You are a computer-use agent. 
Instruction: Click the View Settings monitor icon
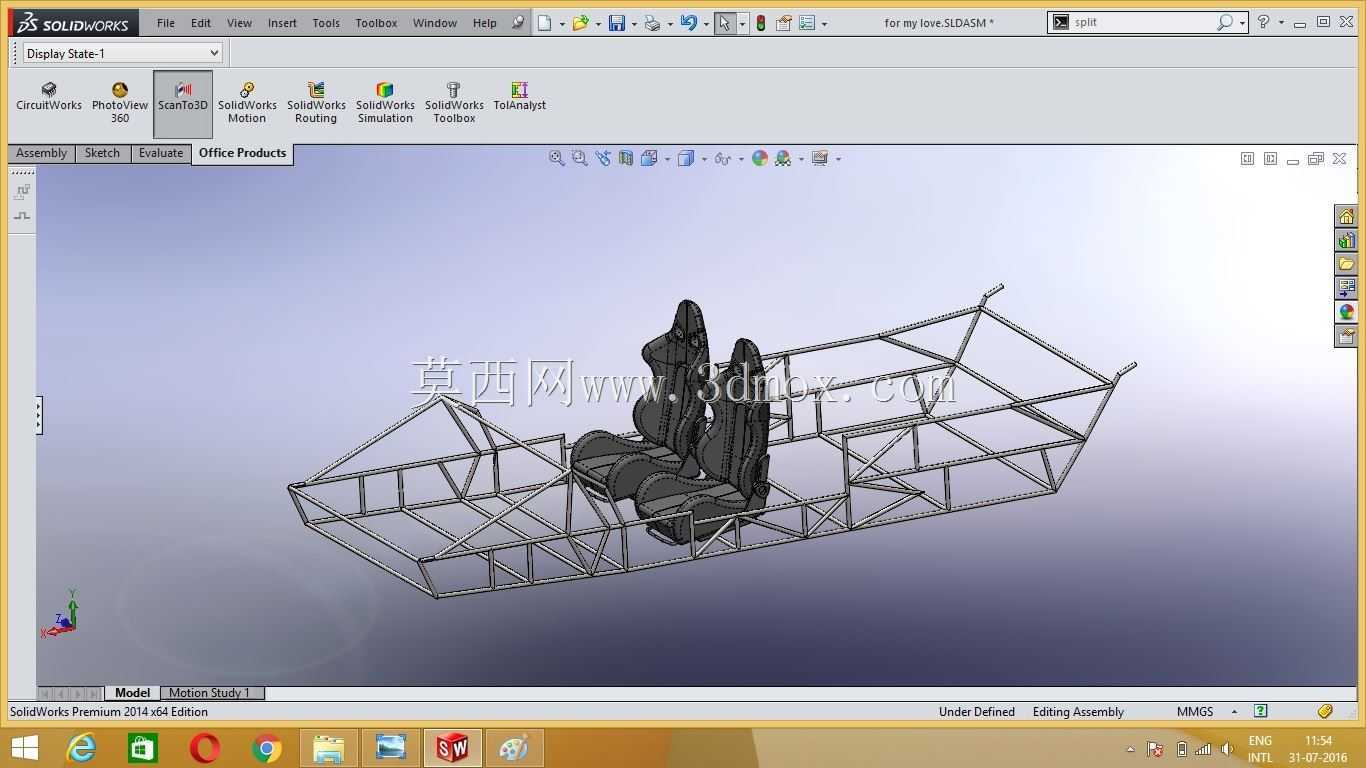[x=820, y=158]
